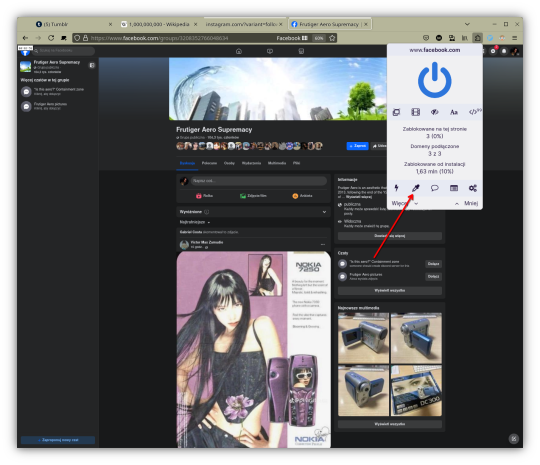Expand the Wyróżnione section chevron
Screen dimensions: 540x465
324,212
